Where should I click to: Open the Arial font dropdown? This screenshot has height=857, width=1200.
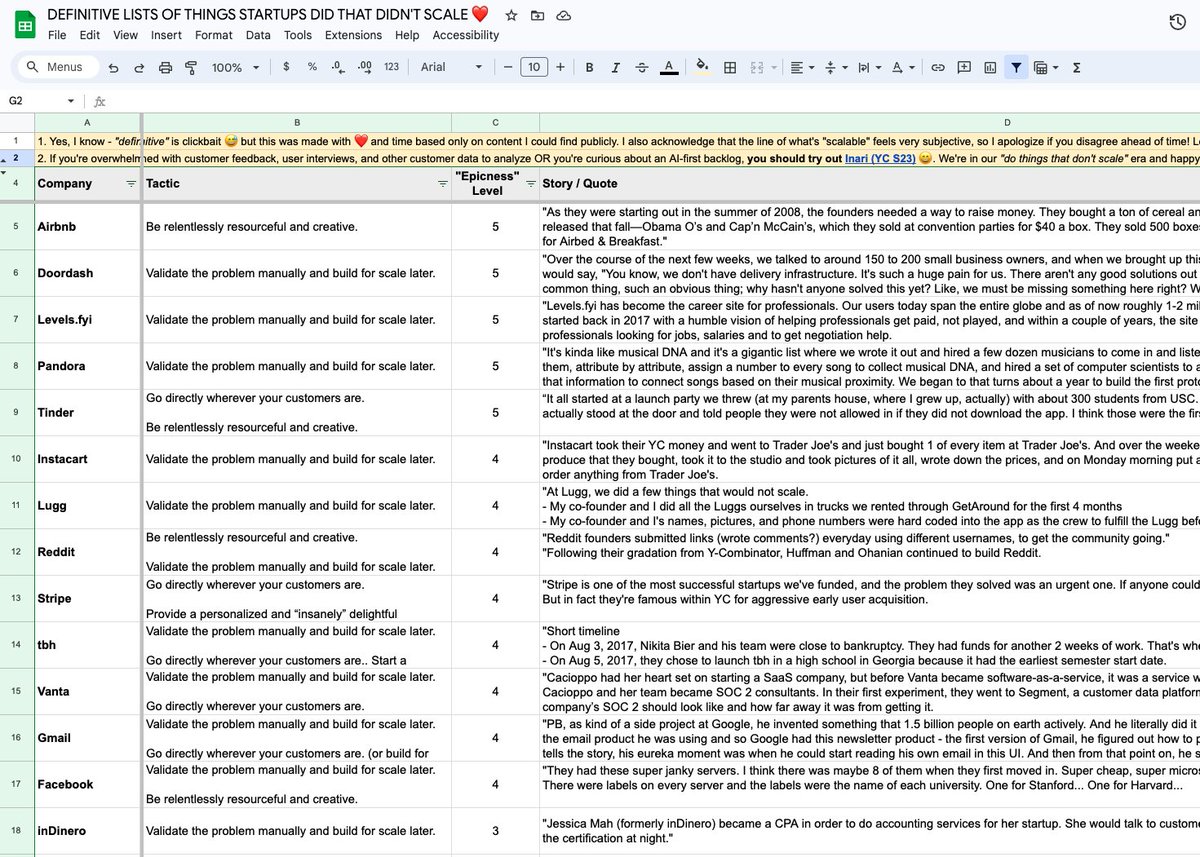click(451, 67)
